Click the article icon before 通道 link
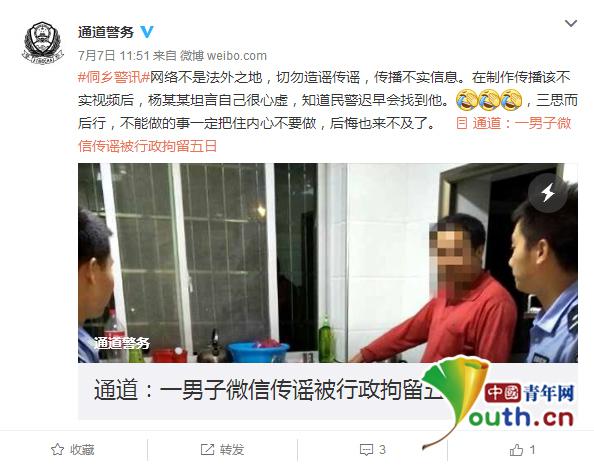Screen dimensions: 594x469 pos(461,123)
